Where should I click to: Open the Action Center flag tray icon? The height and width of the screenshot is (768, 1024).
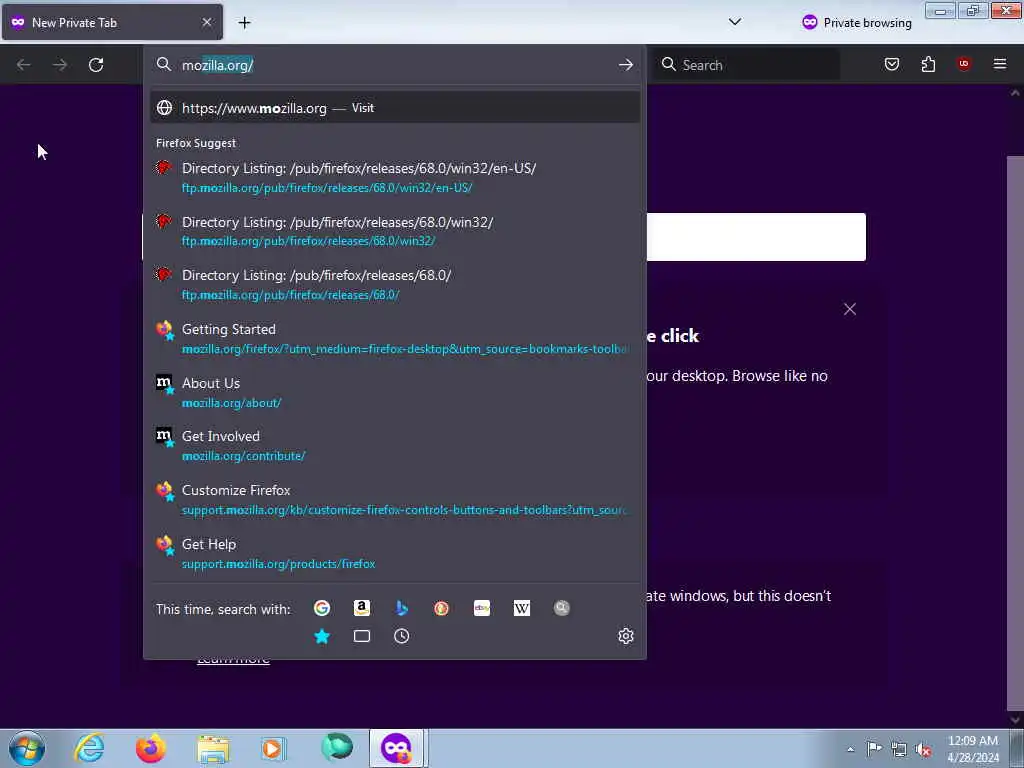pyautogui.click(x=874, y=748)
